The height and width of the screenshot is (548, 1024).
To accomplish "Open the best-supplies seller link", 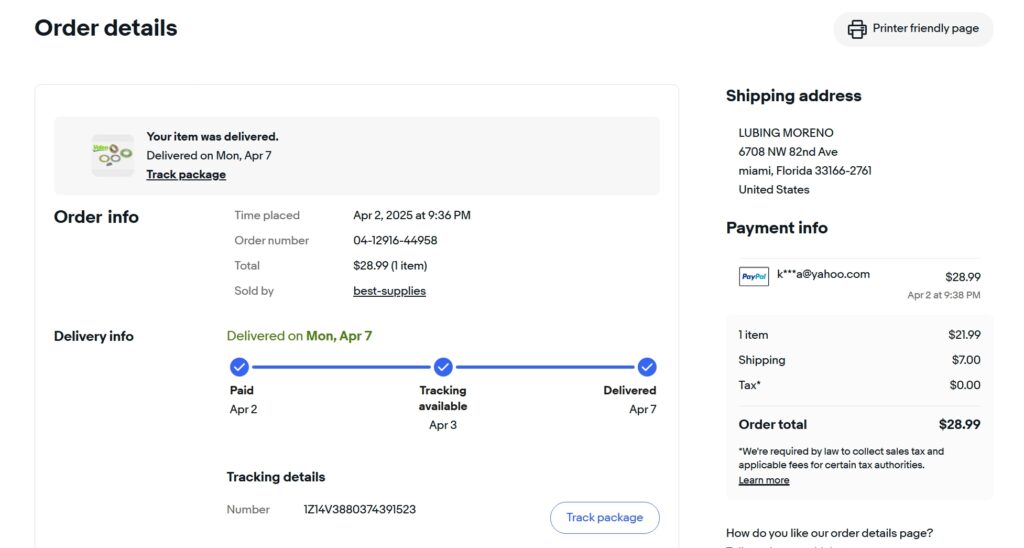I will click(389, 291).
